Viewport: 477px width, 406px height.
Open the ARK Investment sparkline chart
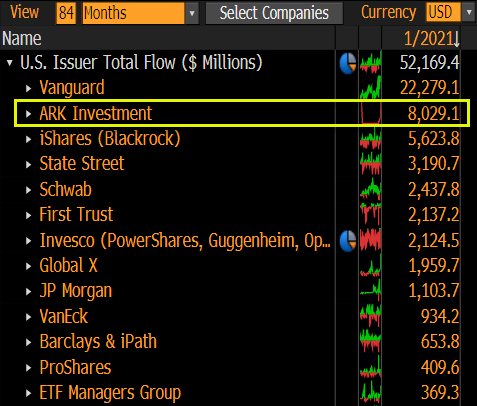[x=370, y=113]
